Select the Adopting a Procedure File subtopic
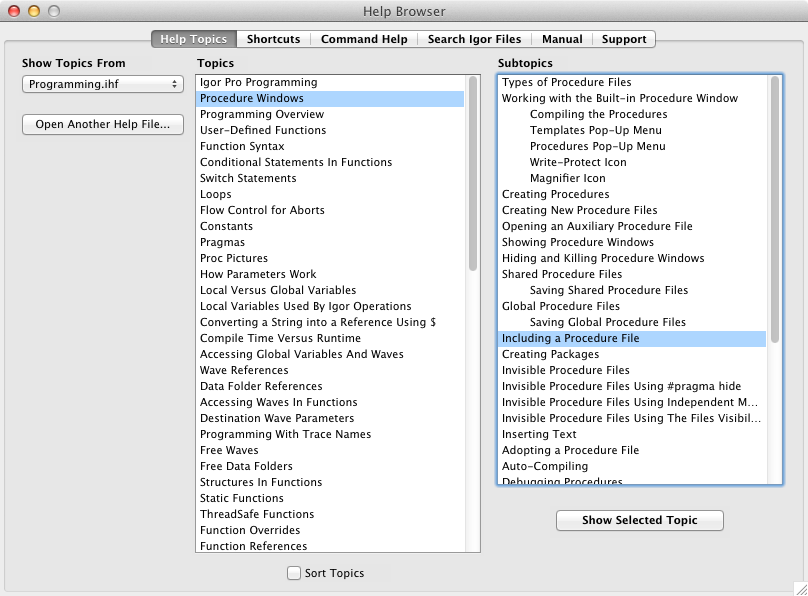Viewport: 808px width, 596px height. pyautogui.click(x=632, y=450)
